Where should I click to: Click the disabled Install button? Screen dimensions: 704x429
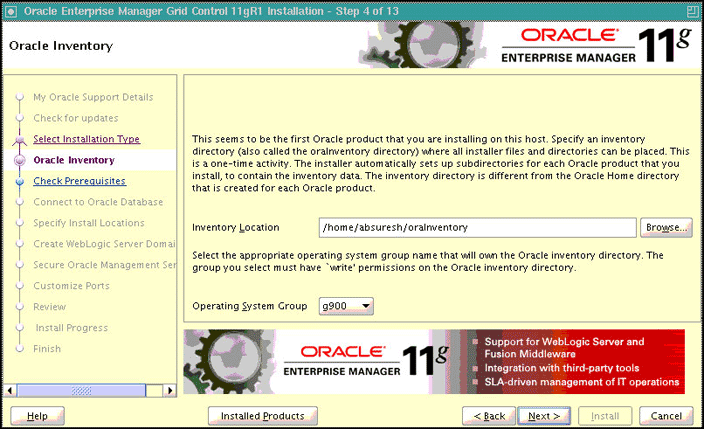tap(605, 416)
